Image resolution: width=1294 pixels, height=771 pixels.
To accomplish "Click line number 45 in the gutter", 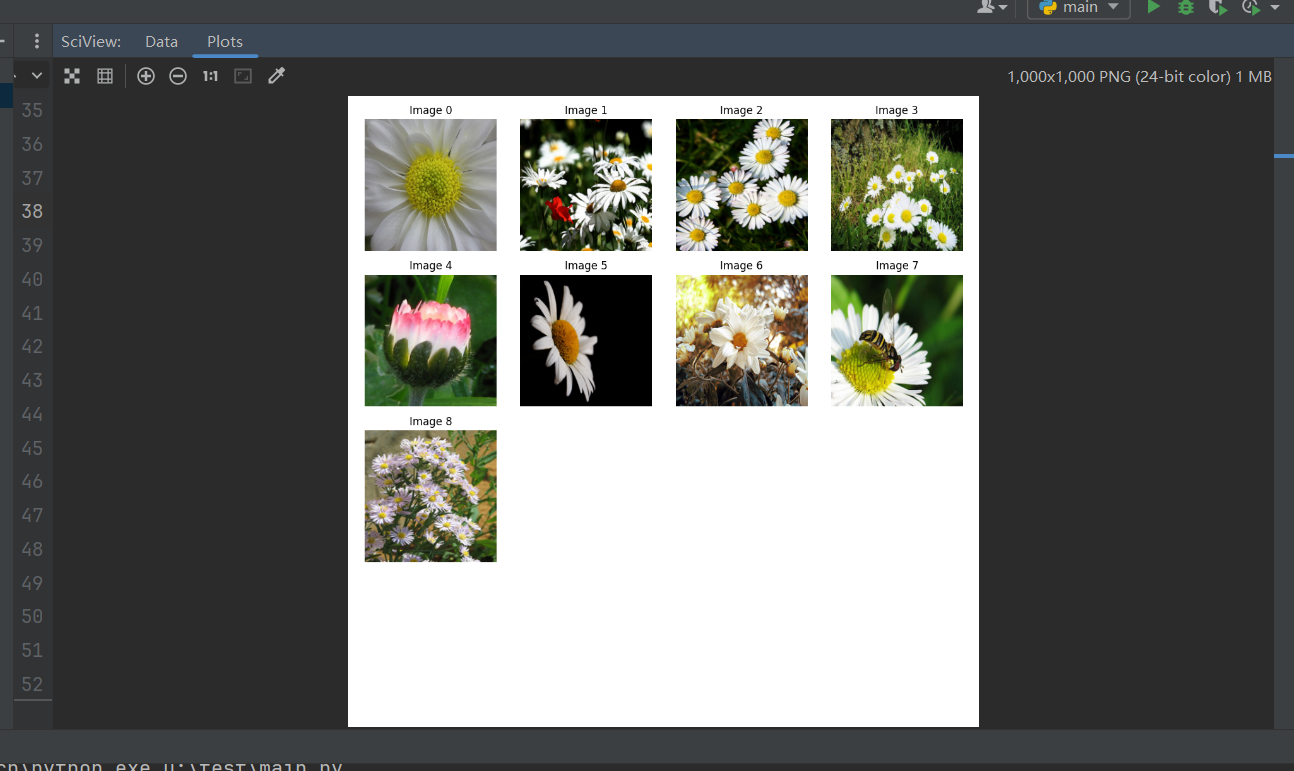I will click(x=32, y=447).
